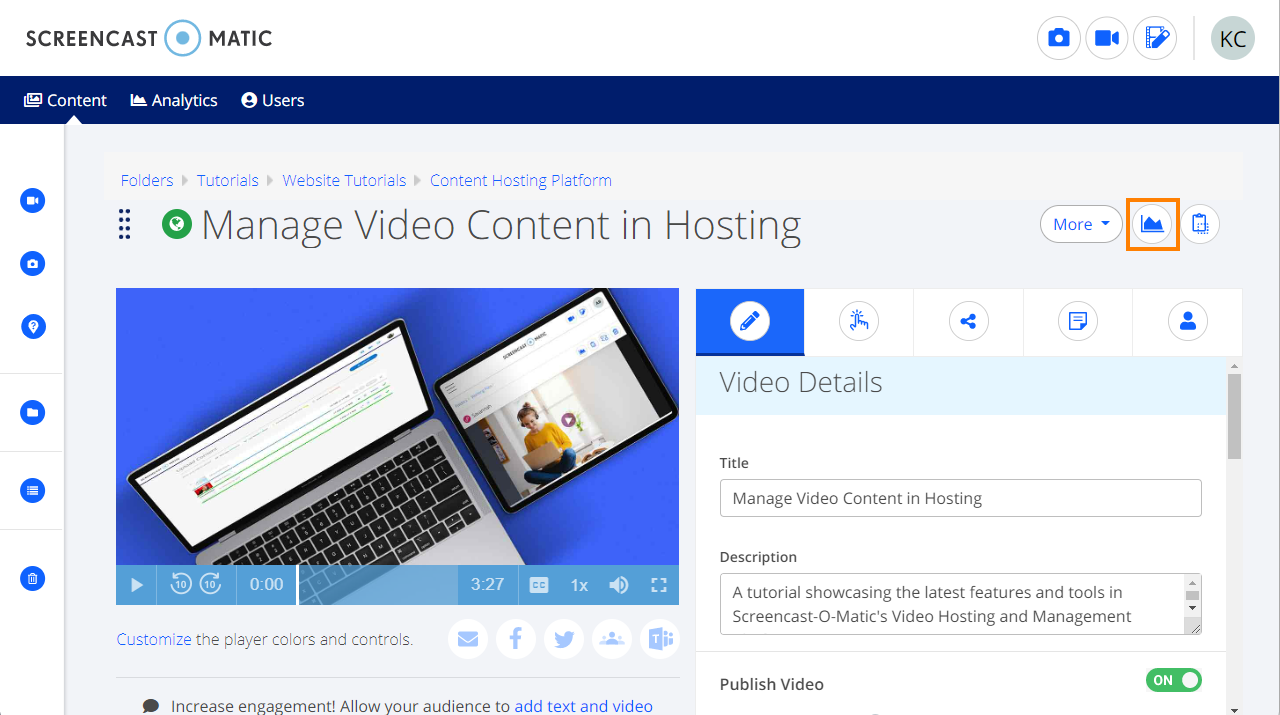Click the drag handle dots beside title
Screen dimensions: 1280x715
pos(125,224)
